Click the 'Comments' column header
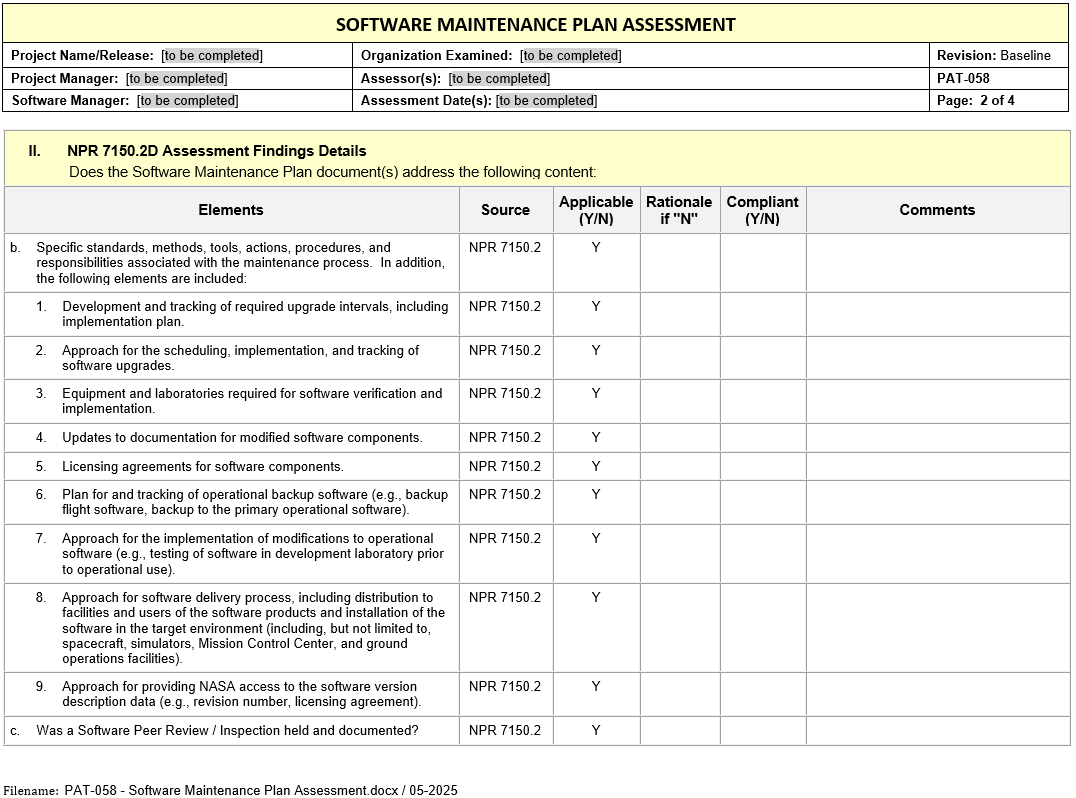 937,210
